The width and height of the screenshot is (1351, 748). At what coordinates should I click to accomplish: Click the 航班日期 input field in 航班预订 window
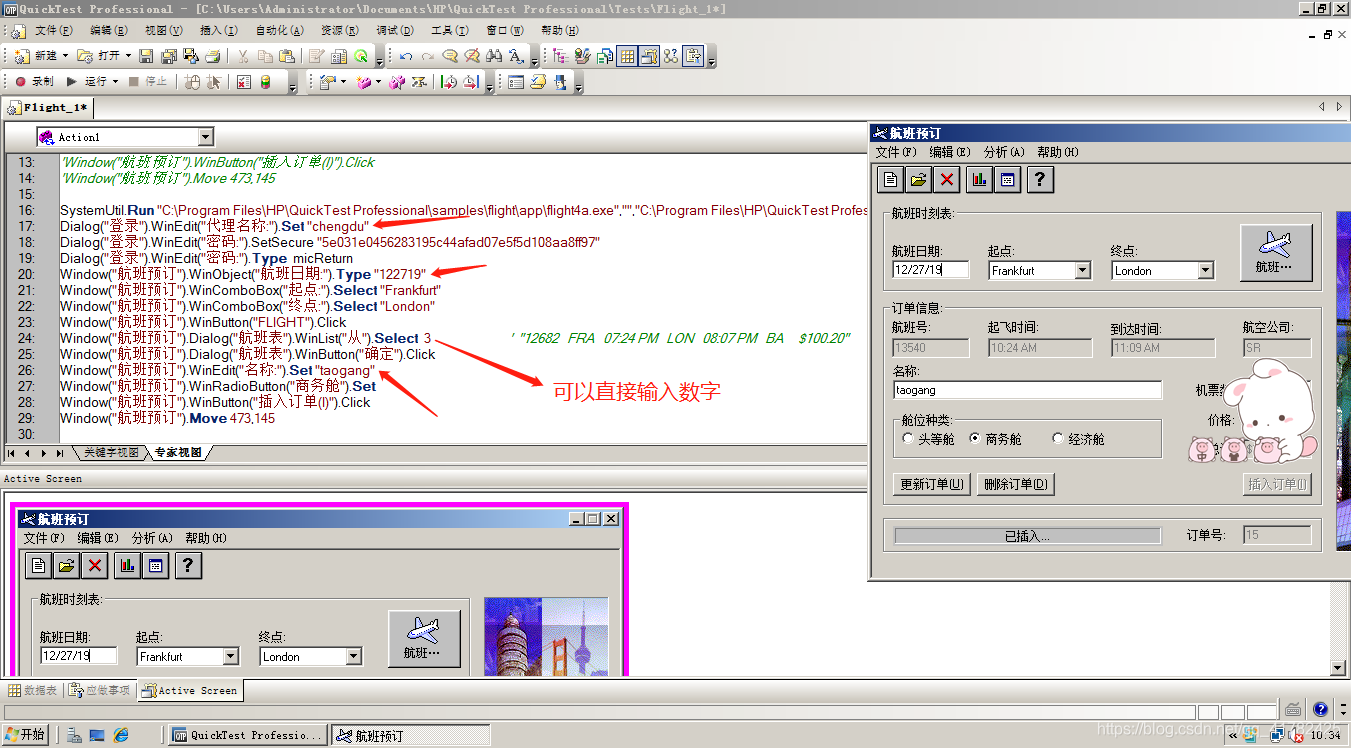pyautogui.click(x=931, y=270)
